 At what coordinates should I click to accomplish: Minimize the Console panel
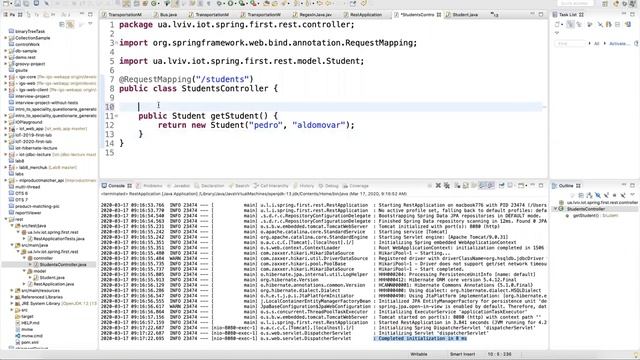(532, 185)
